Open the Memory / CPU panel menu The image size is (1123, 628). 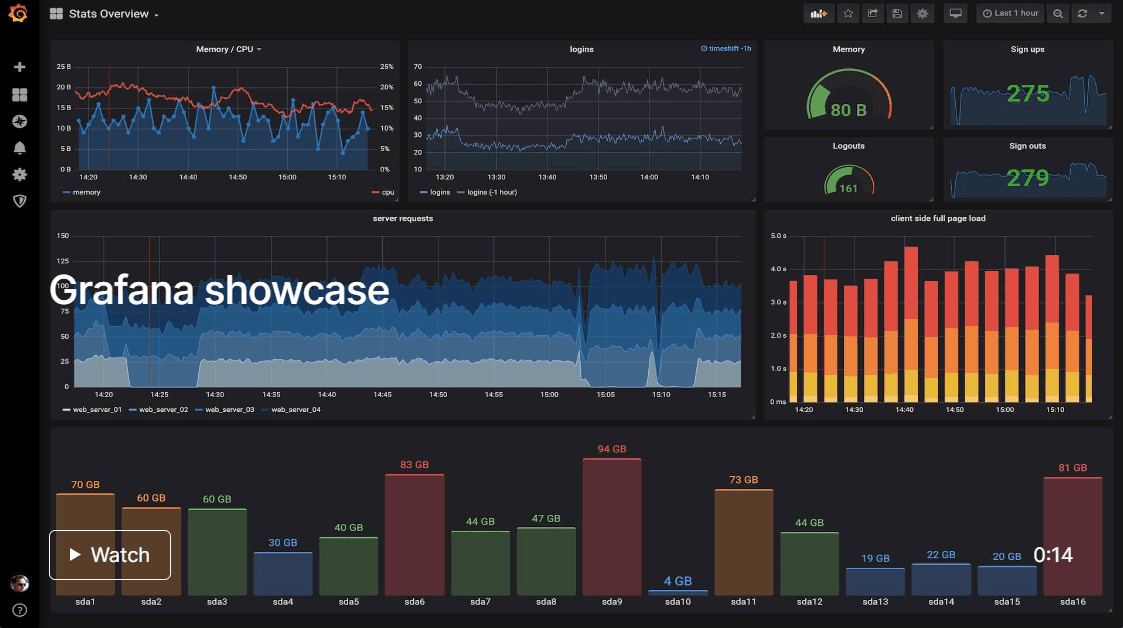[x=228, y=49]
